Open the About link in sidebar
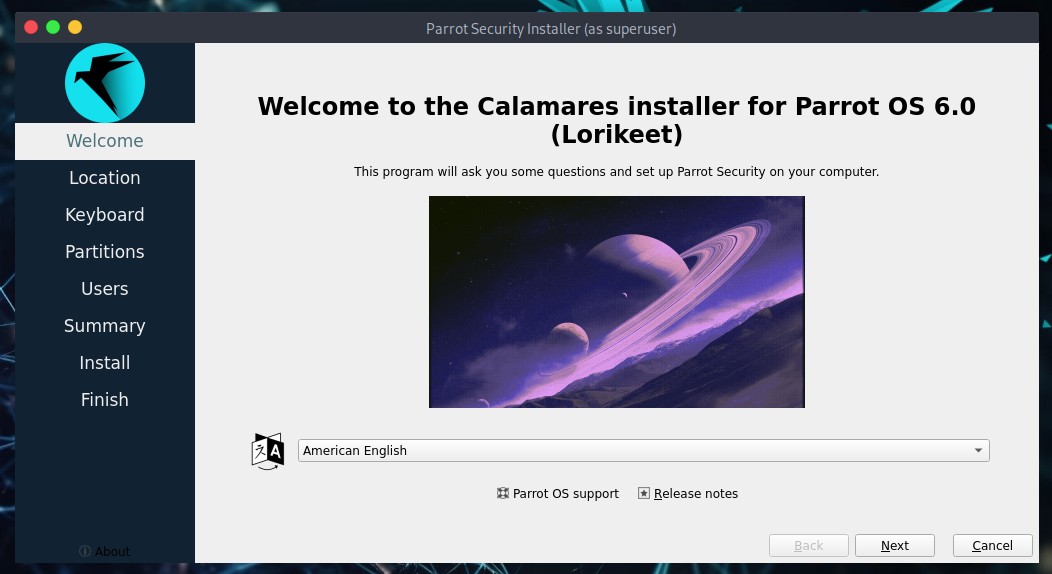1052x574 pixels. click(x=105, y=551)
